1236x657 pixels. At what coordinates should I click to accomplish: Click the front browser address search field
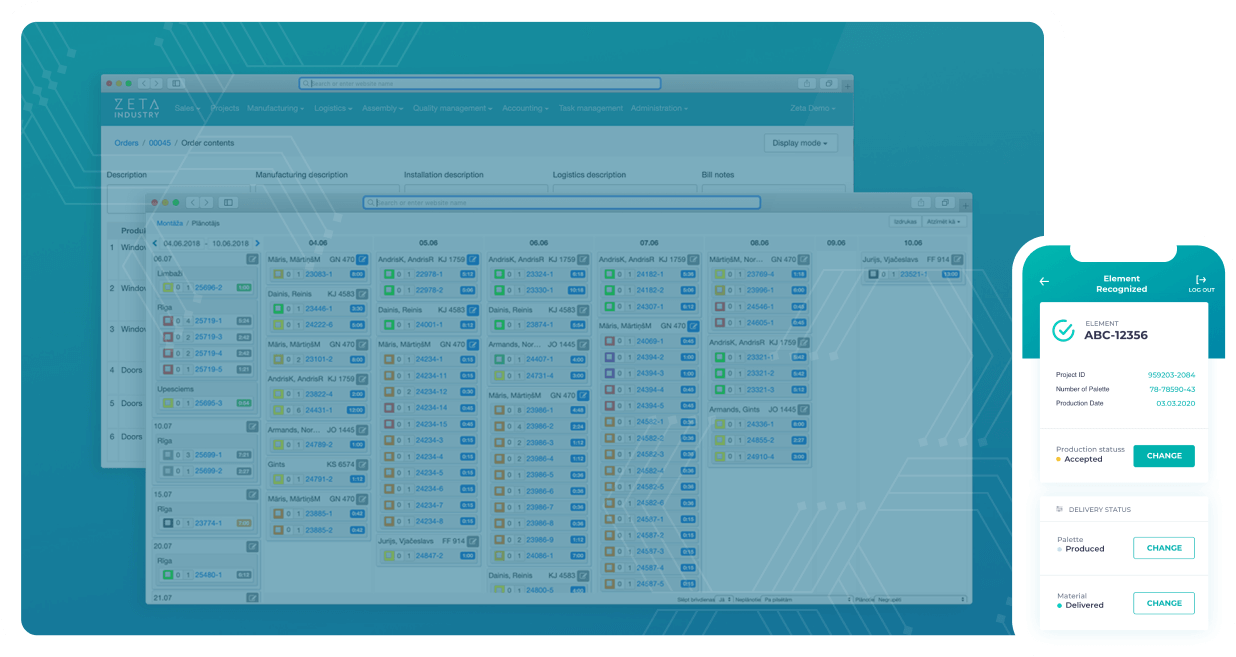coord(561,202)
